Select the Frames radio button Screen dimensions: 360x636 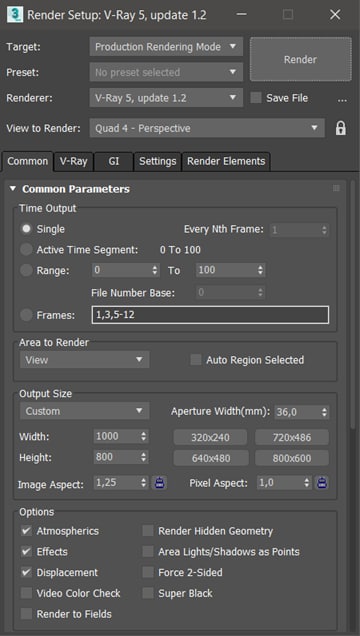(x=26, y=315)
